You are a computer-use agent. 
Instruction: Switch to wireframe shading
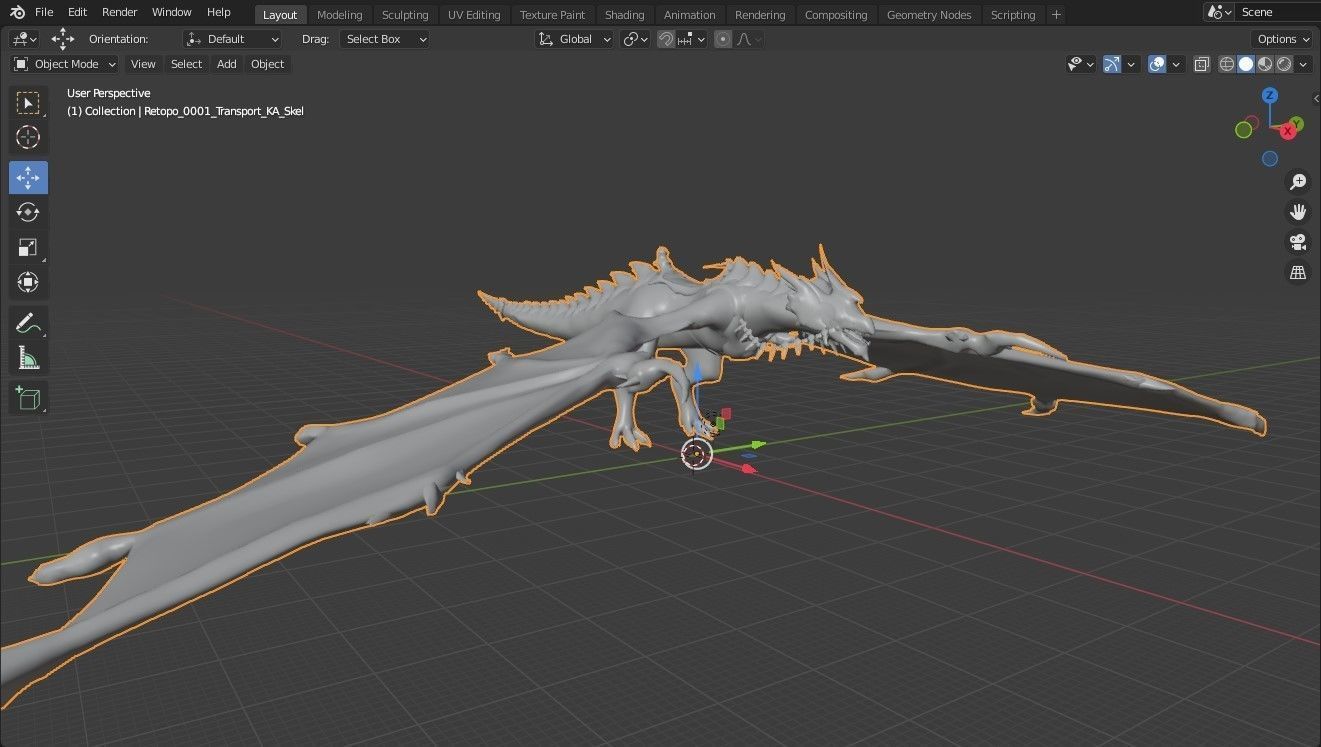click(1227, 64)
